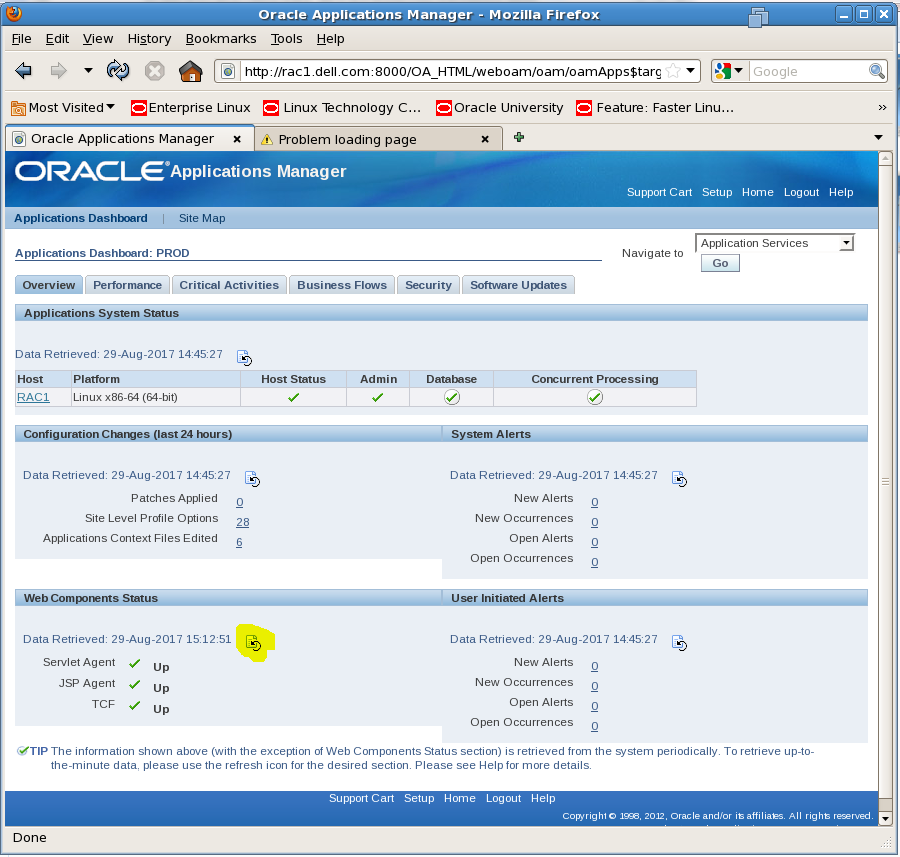Click Setup link in header

717,192
